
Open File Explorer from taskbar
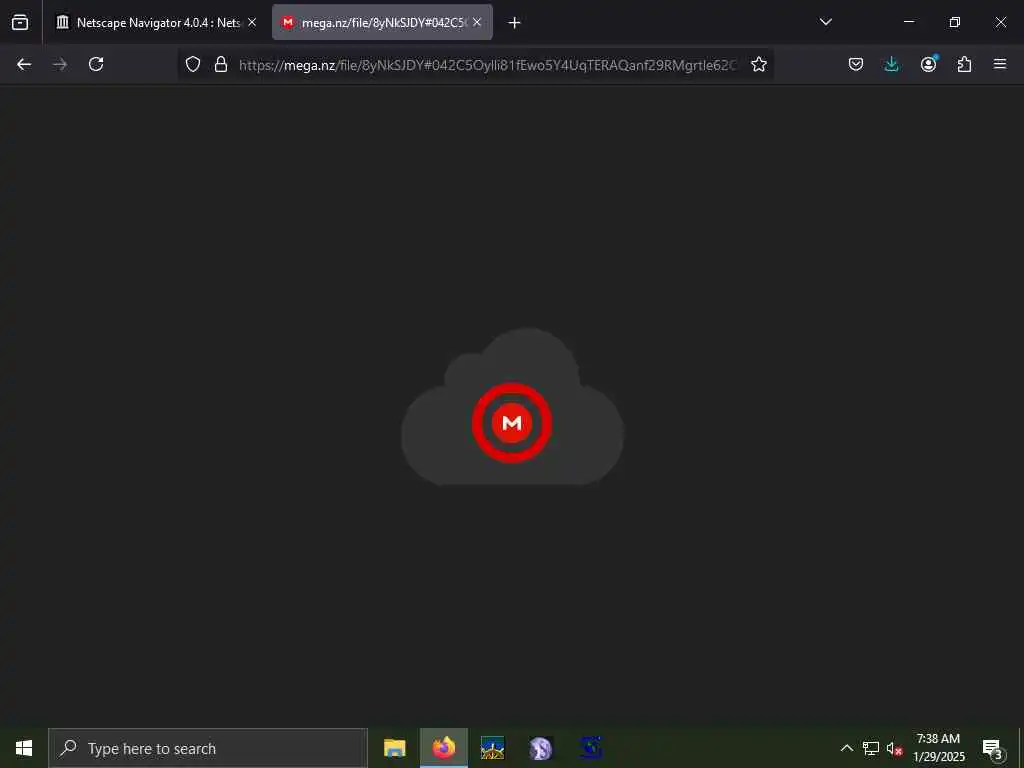tap(394, 748)
